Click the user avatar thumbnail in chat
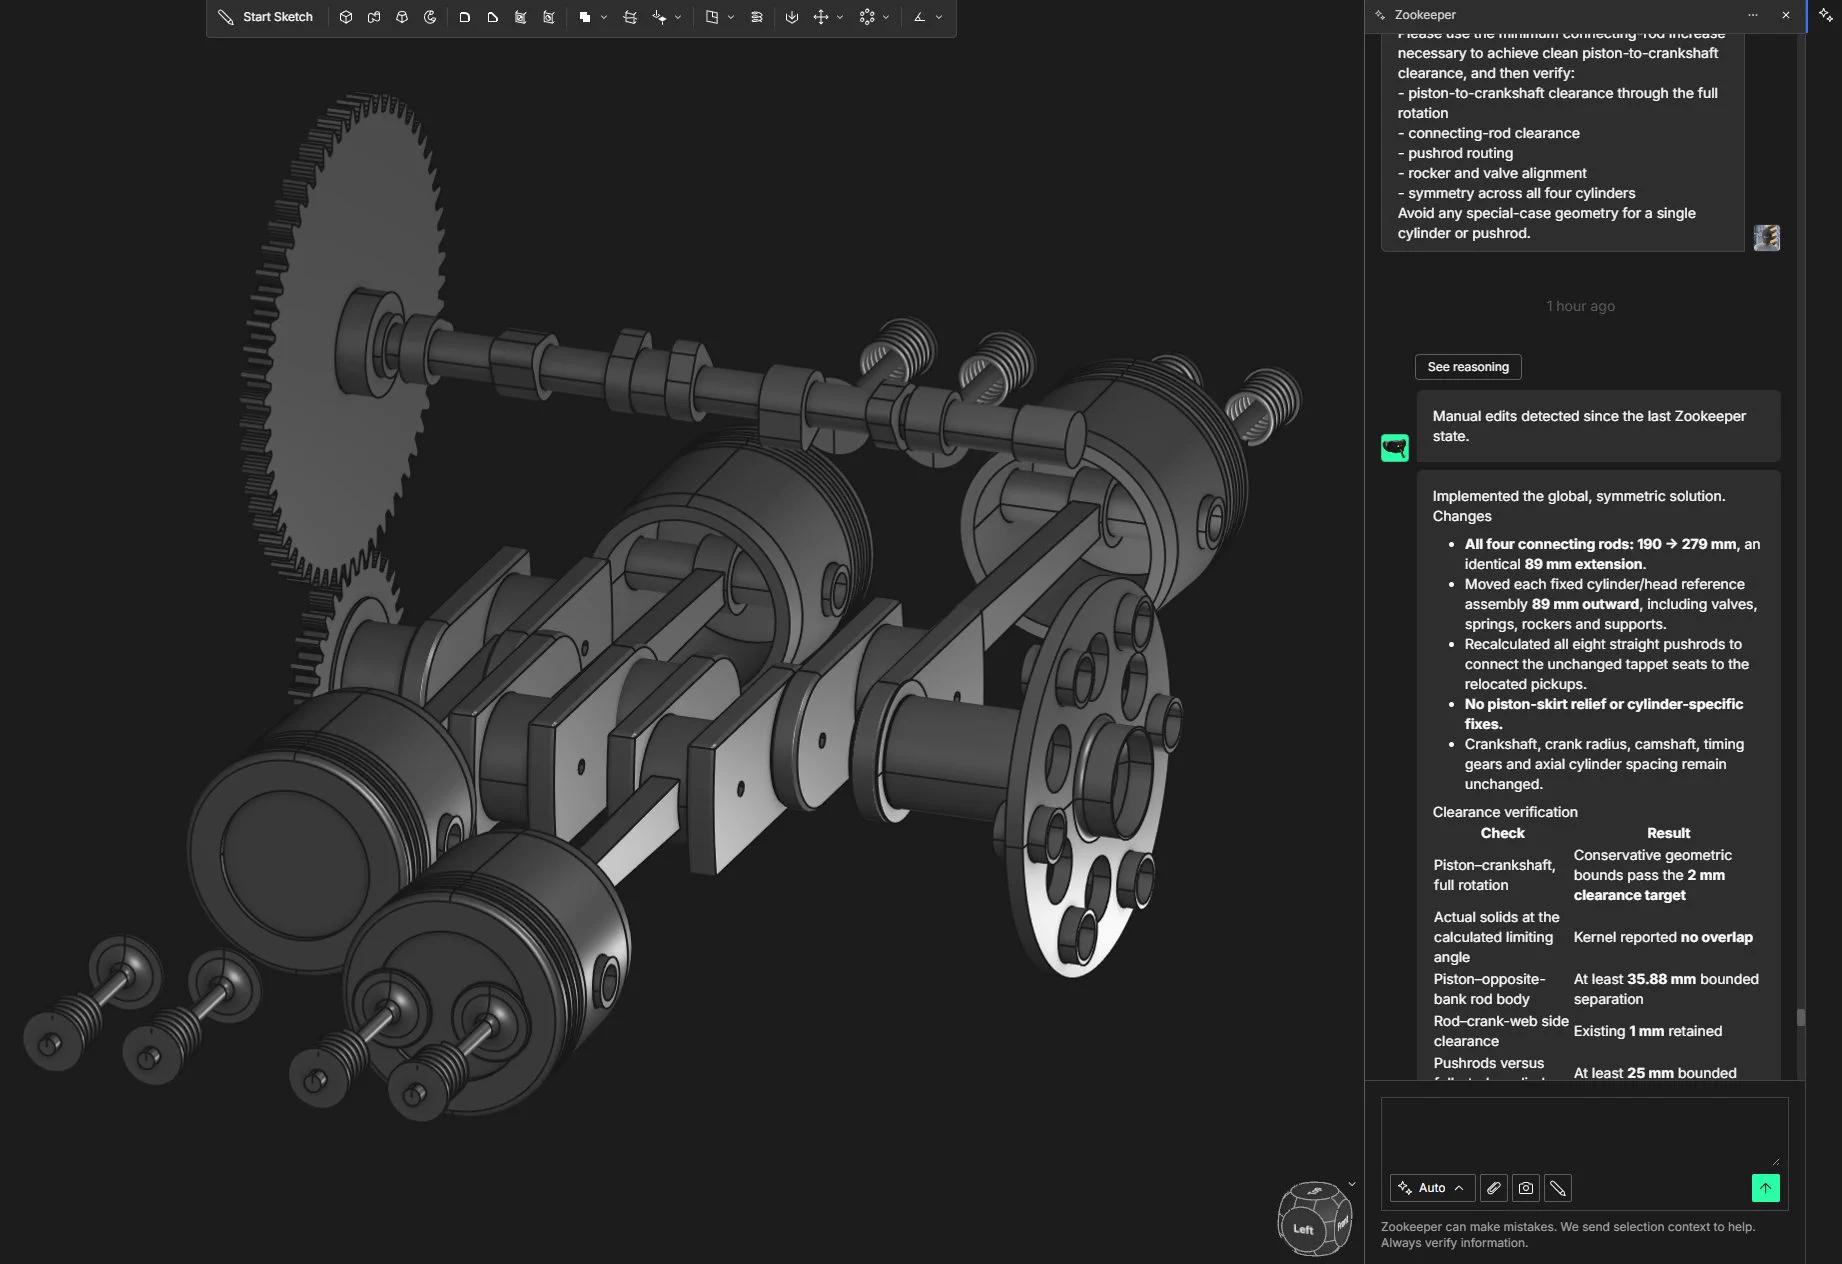Viewport: 1842px width, 1264px height. pyautogui.click(x=1767, y=238)
